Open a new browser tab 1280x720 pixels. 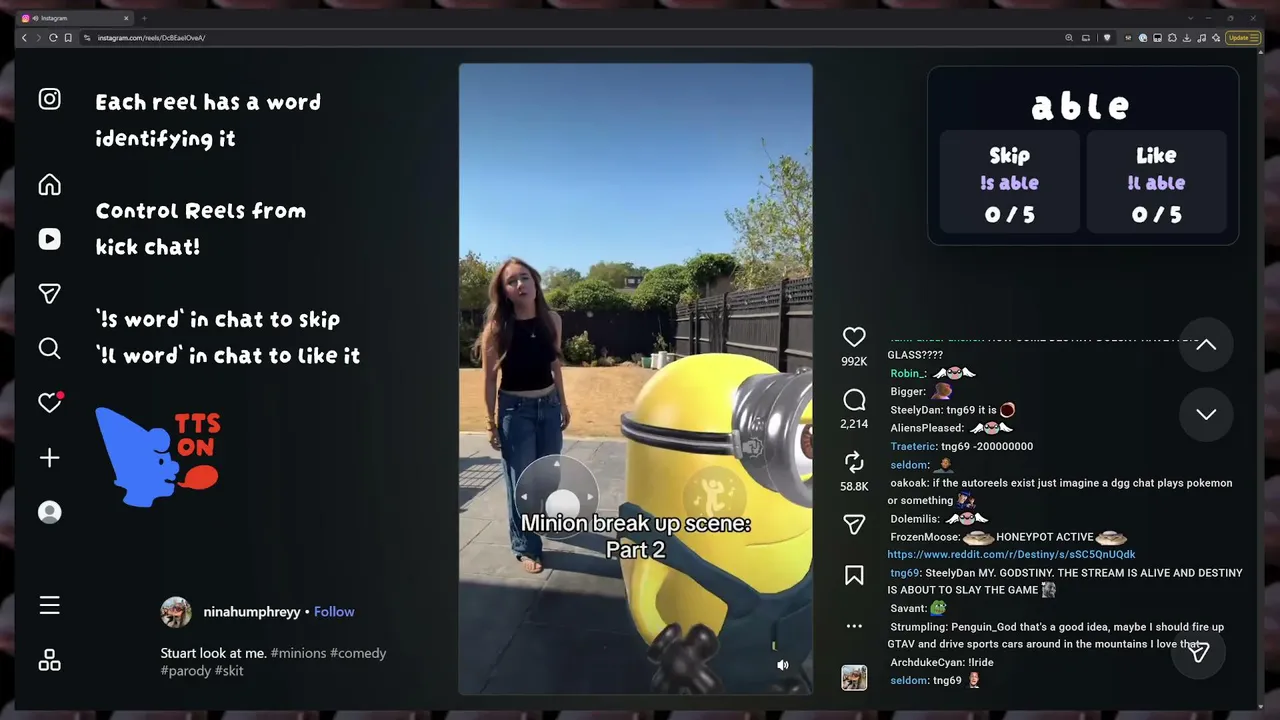144,18
